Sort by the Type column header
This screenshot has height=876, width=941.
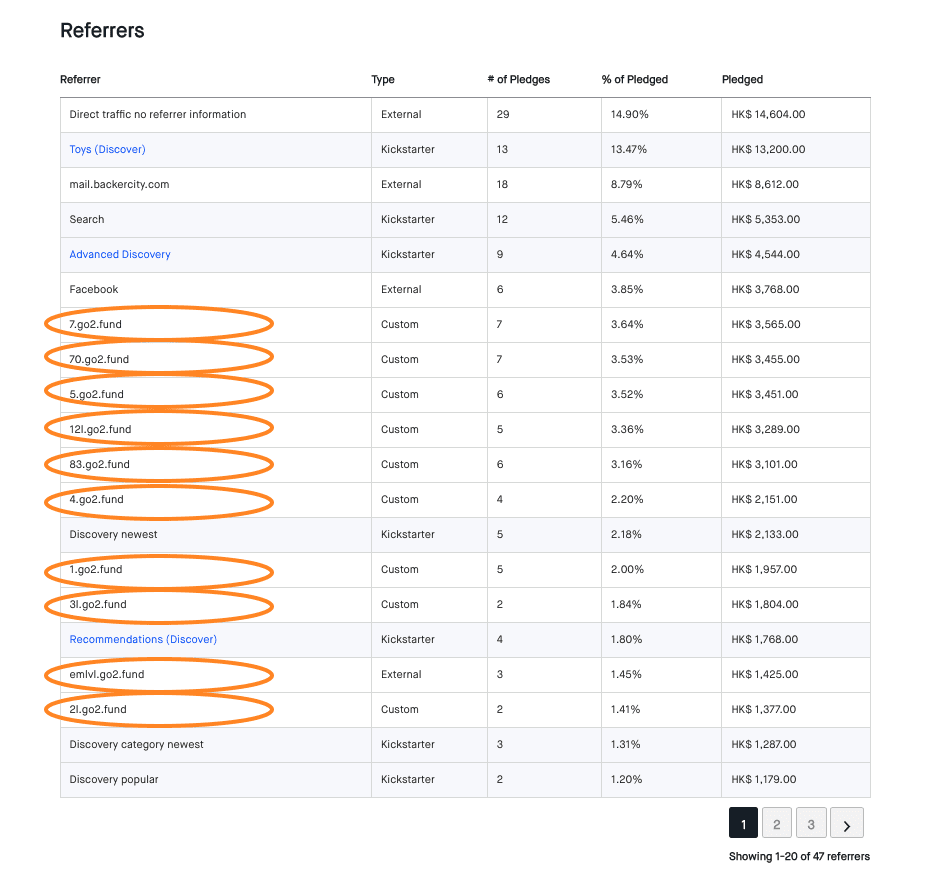[x=382, y=79]
